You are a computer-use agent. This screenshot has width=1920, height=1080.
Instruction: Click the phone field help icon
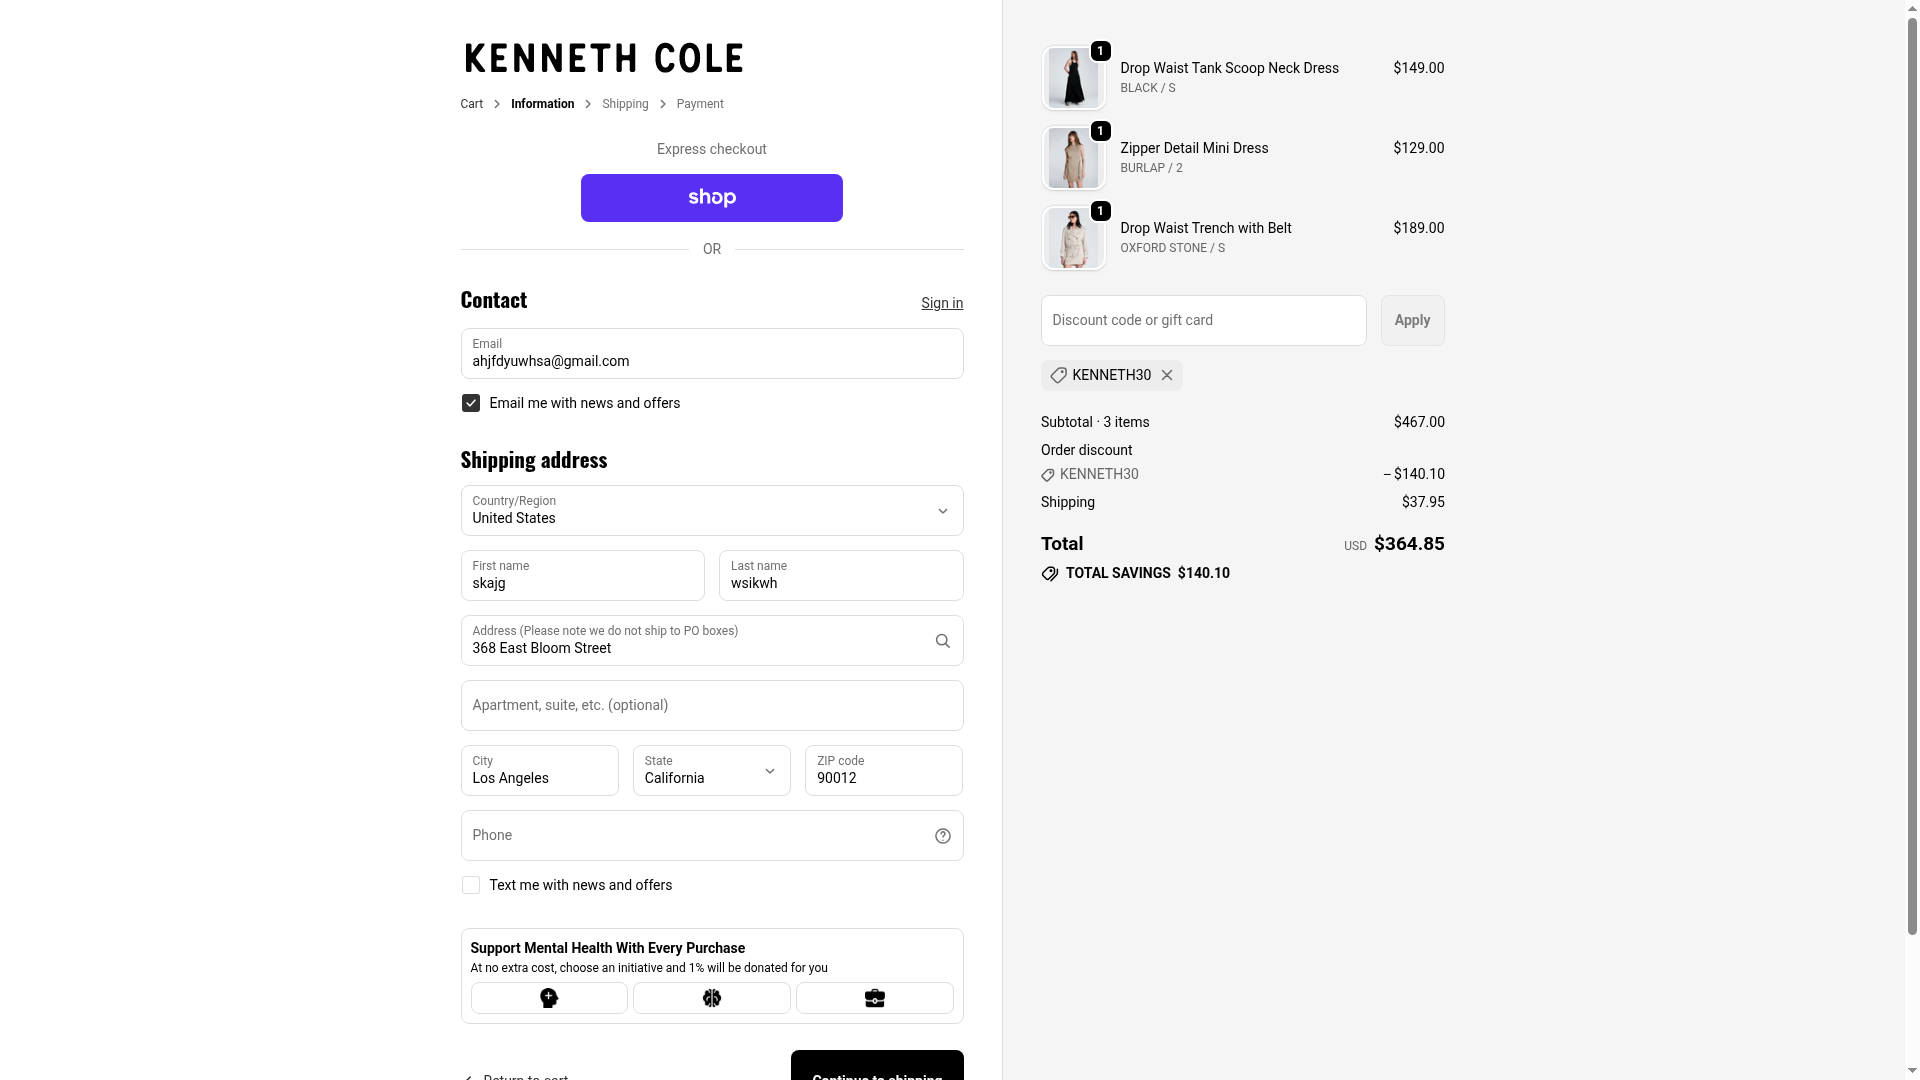click(942, 836)
